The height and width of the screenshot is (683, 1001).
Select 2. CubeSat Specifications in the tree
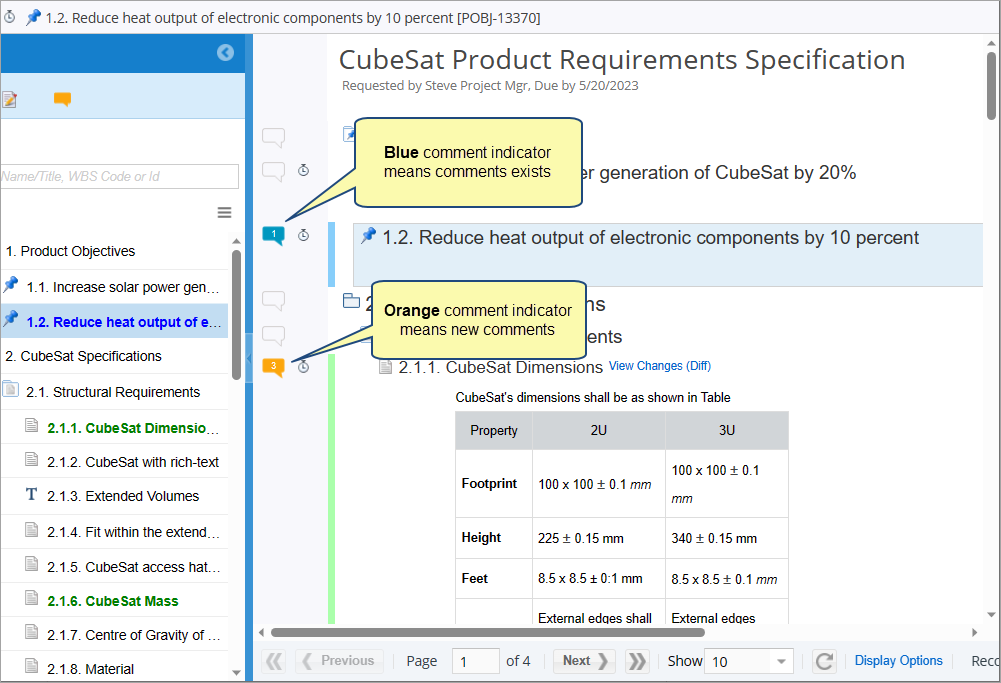pyautogui.click(x=83, y=356)
